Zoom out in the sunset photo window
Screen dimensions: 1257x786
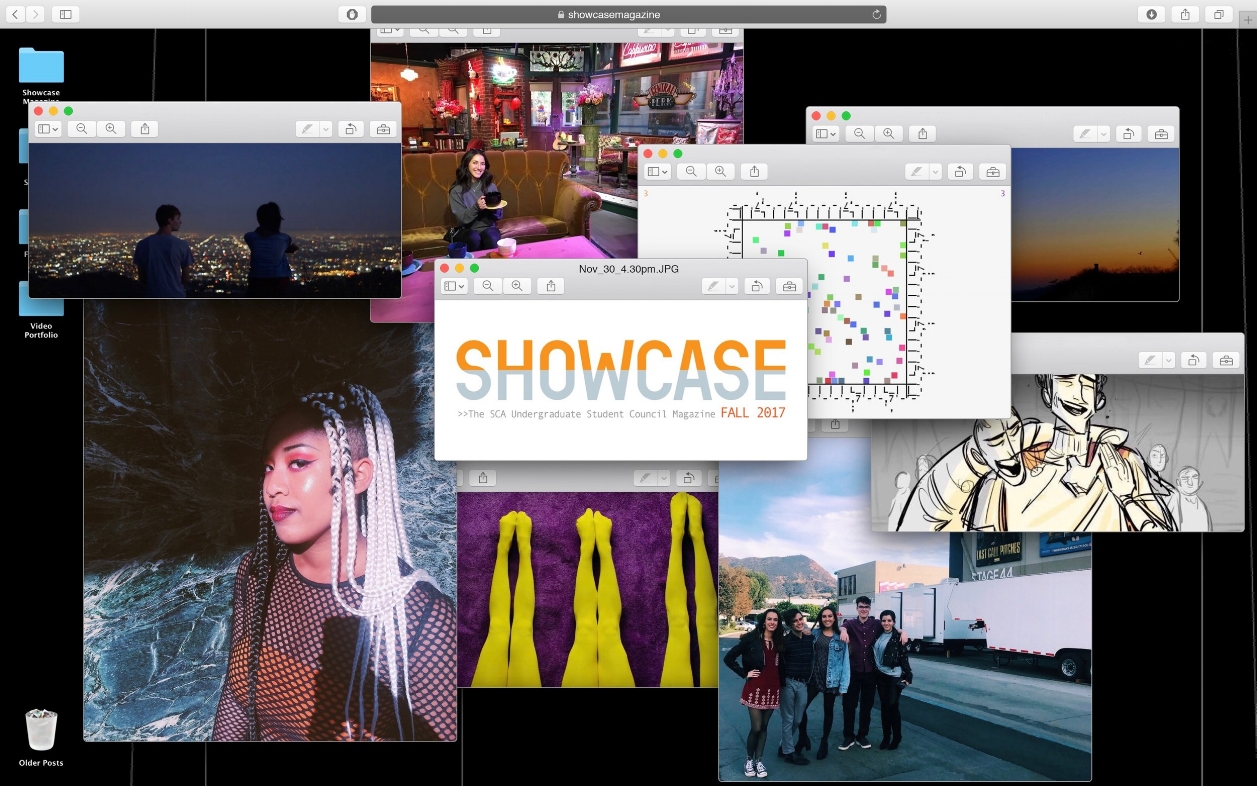pyautogui.click(x=859, y=134)
